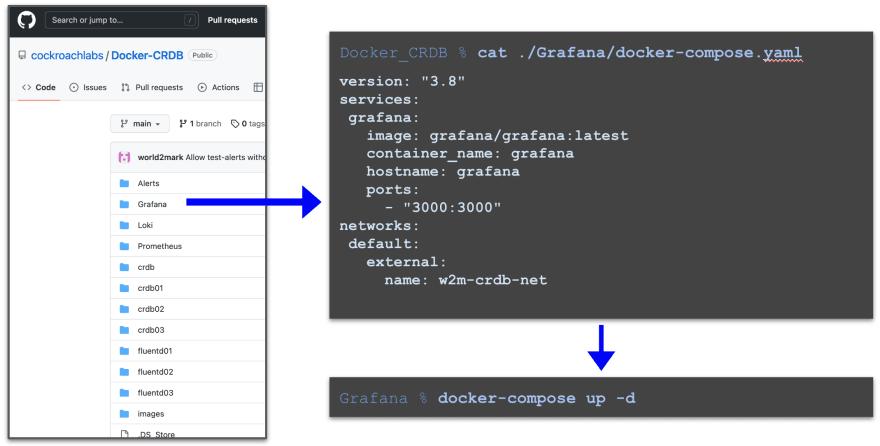
Task: Click the world2mark avatar icon
Action: pos(124,158)
